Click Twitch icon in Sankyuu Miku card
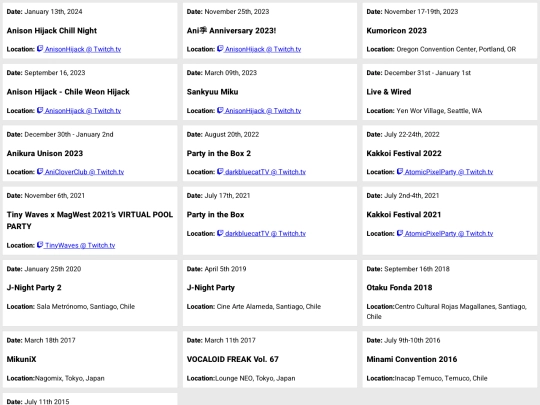 [220, 110]
